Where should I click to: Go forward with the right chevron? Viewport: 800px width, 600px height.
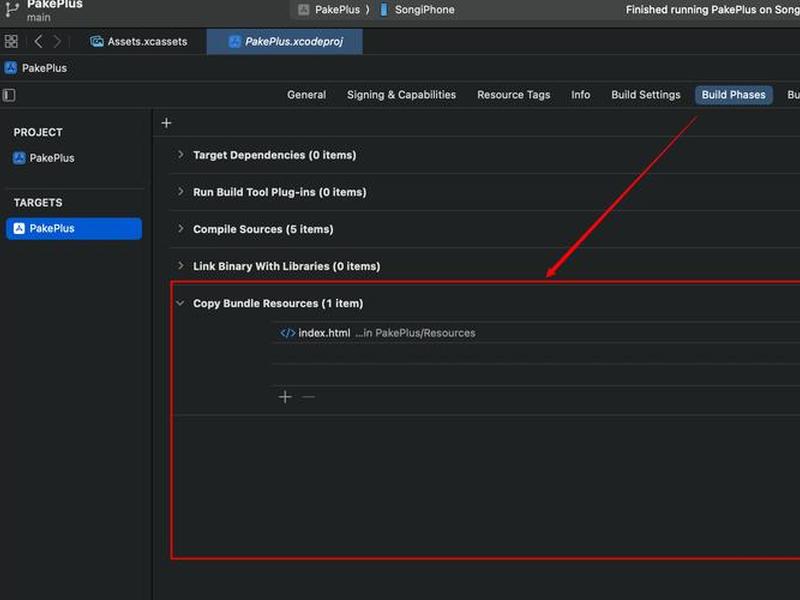[x=57, y=41]
